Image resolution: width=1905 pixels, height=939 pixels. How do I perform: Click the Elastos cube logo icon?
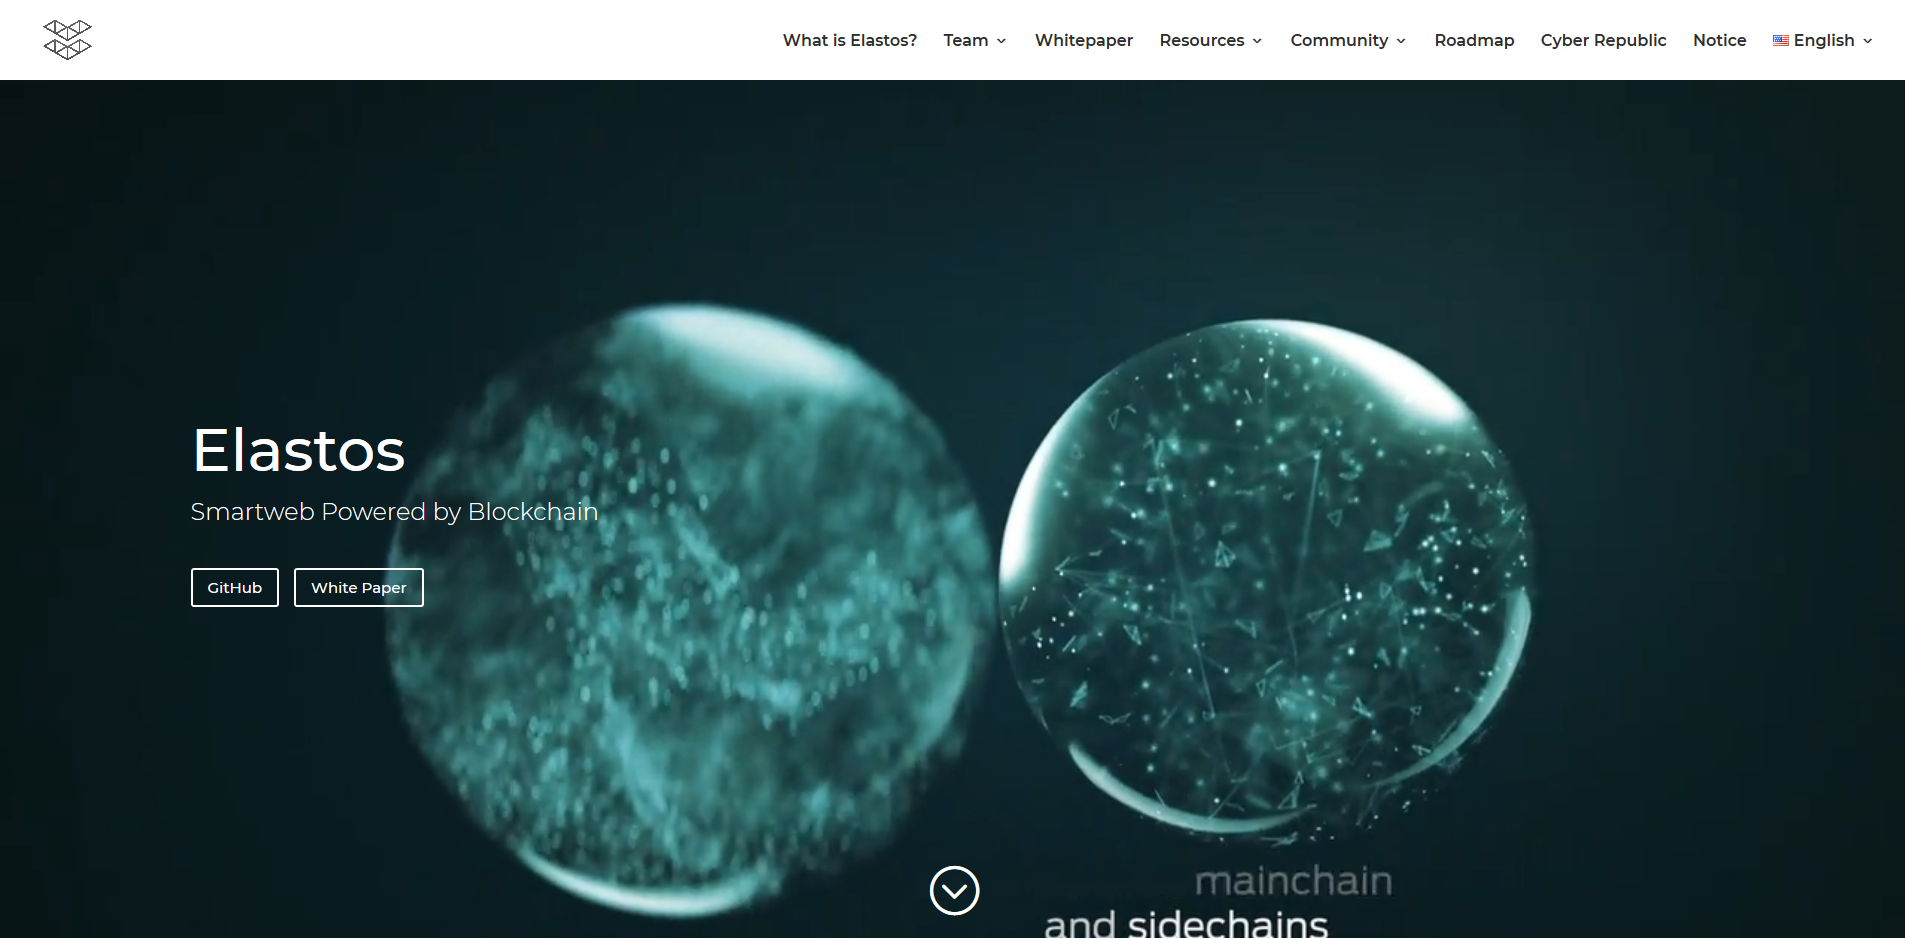pos(67,40)
